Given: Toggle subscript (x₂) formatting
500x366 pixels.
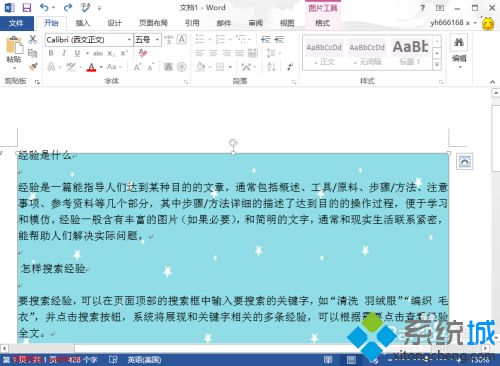Looking at the screenshot, I should coord(111,53).
